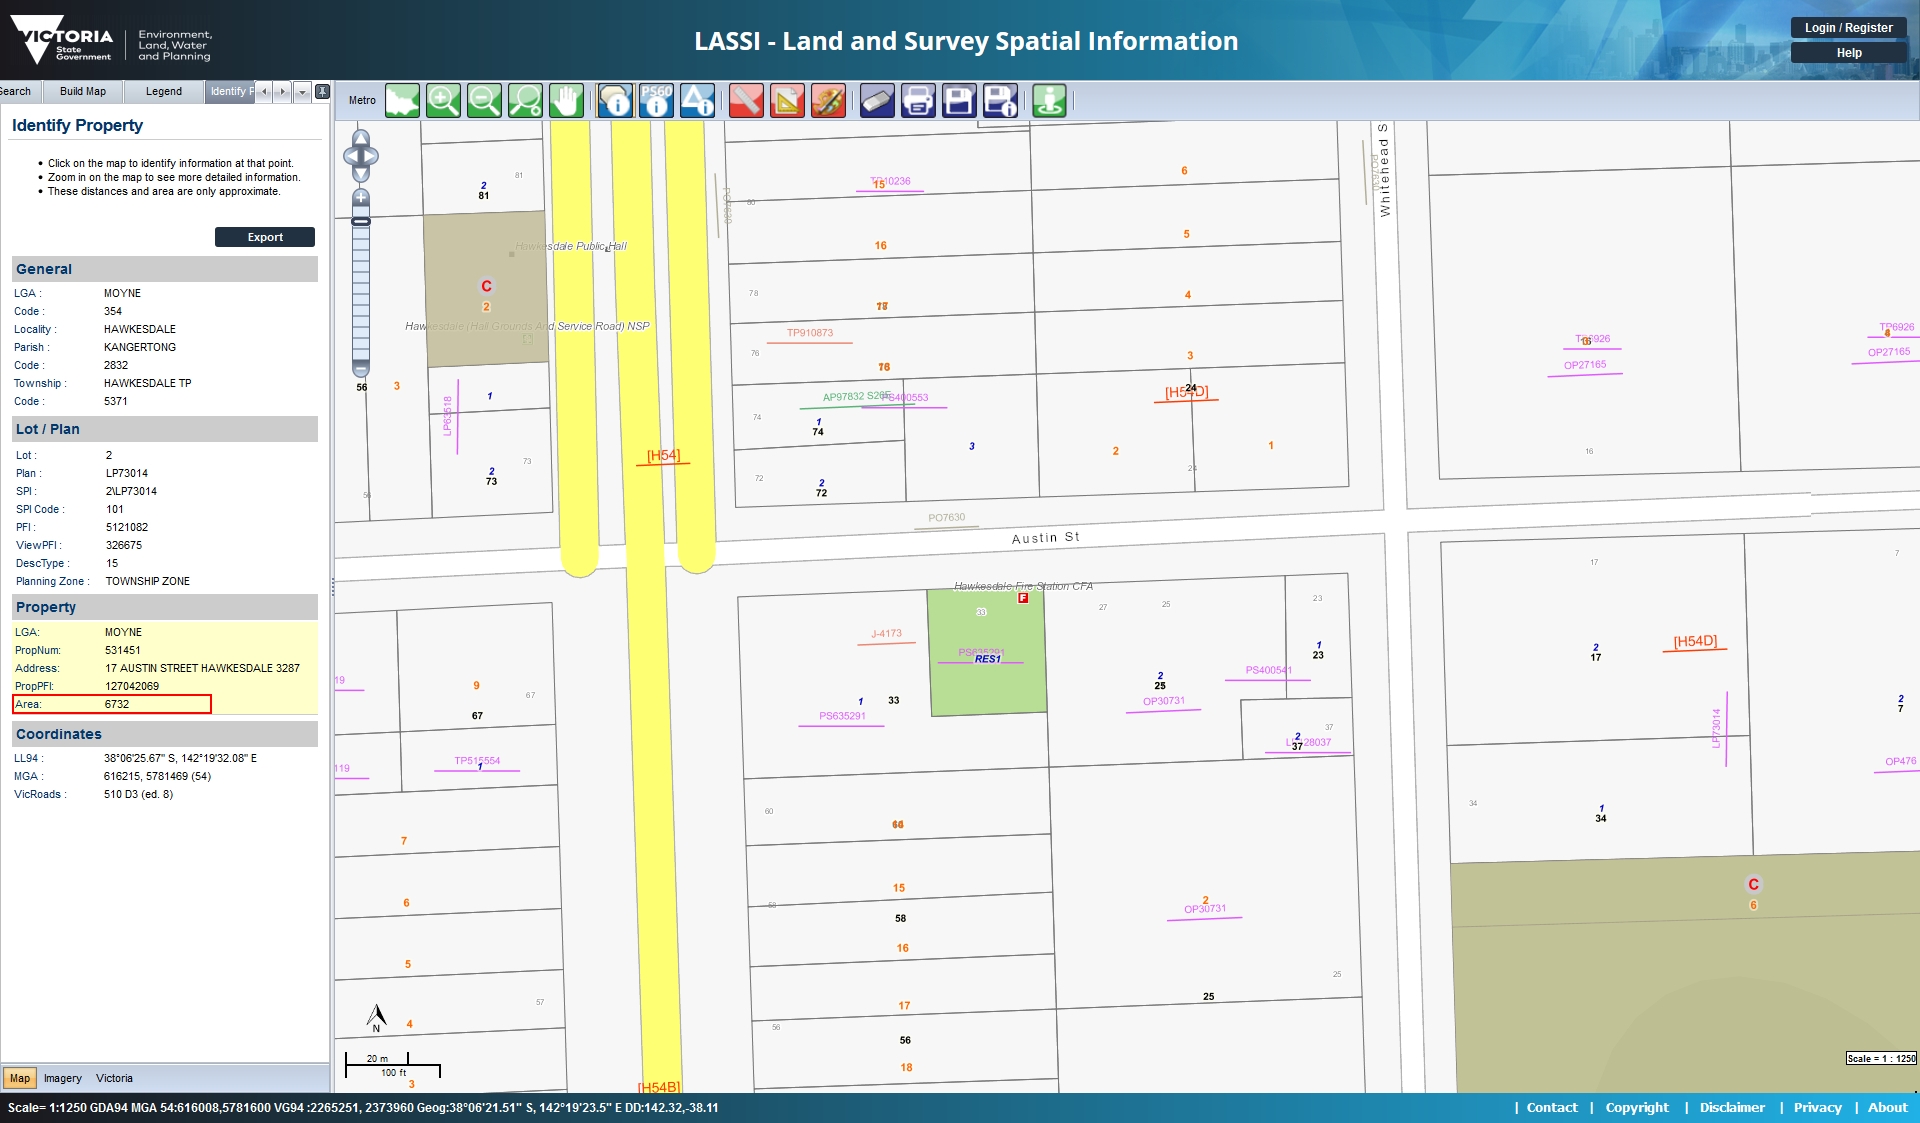Pan map down with navigation arrow
The width and height of the screenshot is (1920, 1123).
pyautogui.click(x=361, y=175)
